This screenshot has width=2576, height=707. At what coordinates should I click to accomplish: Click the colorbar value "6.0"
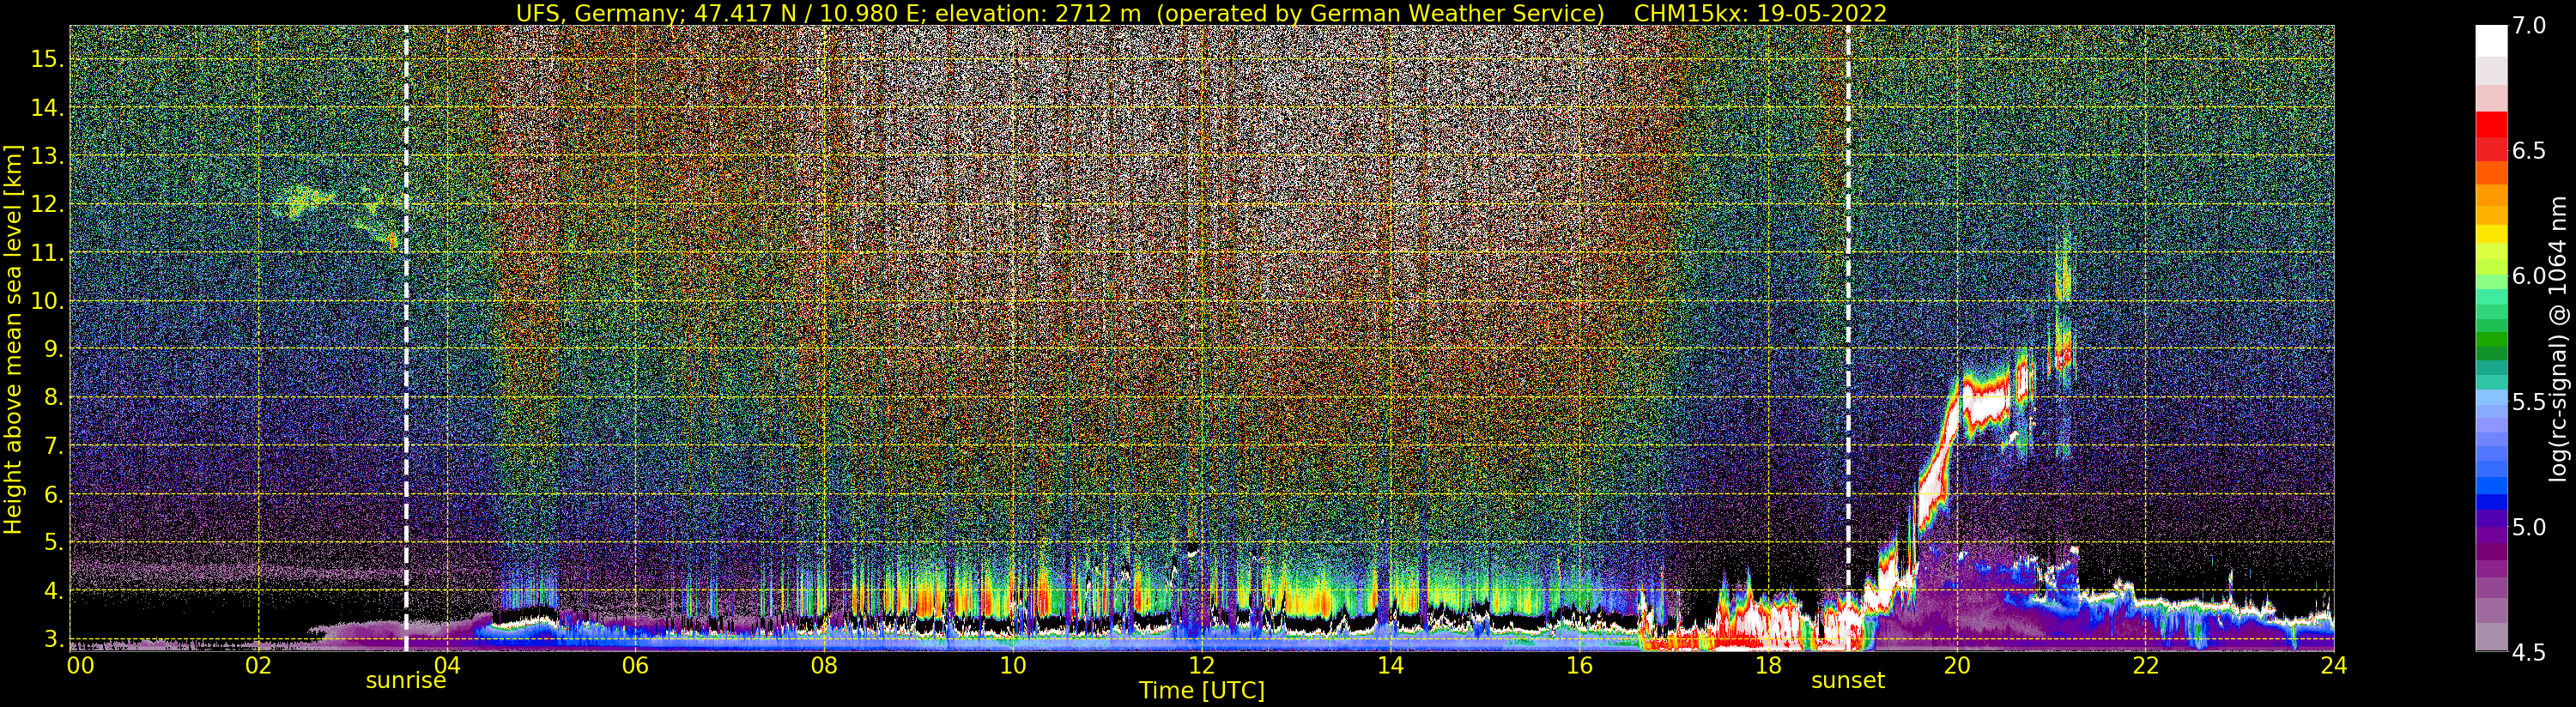(x=2529, y=276)
